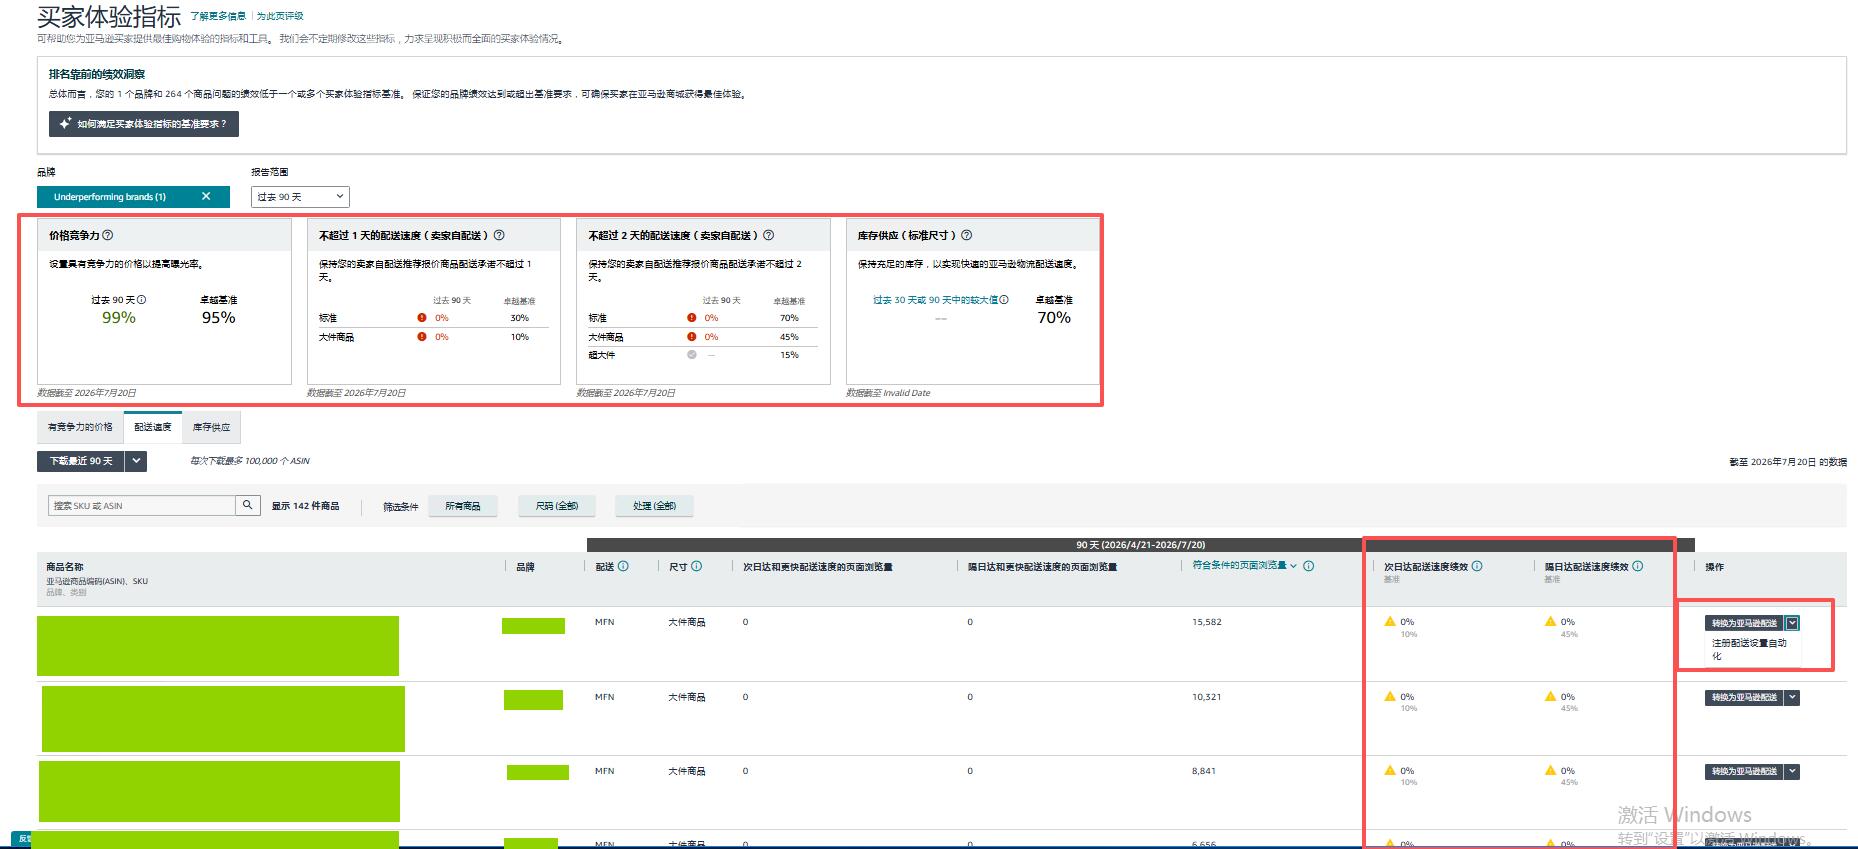Click the warning triangle in the 10,321 row's 隔日达 cell
The height and width of the screenshot is (849, 1858).
[1551, 696]
